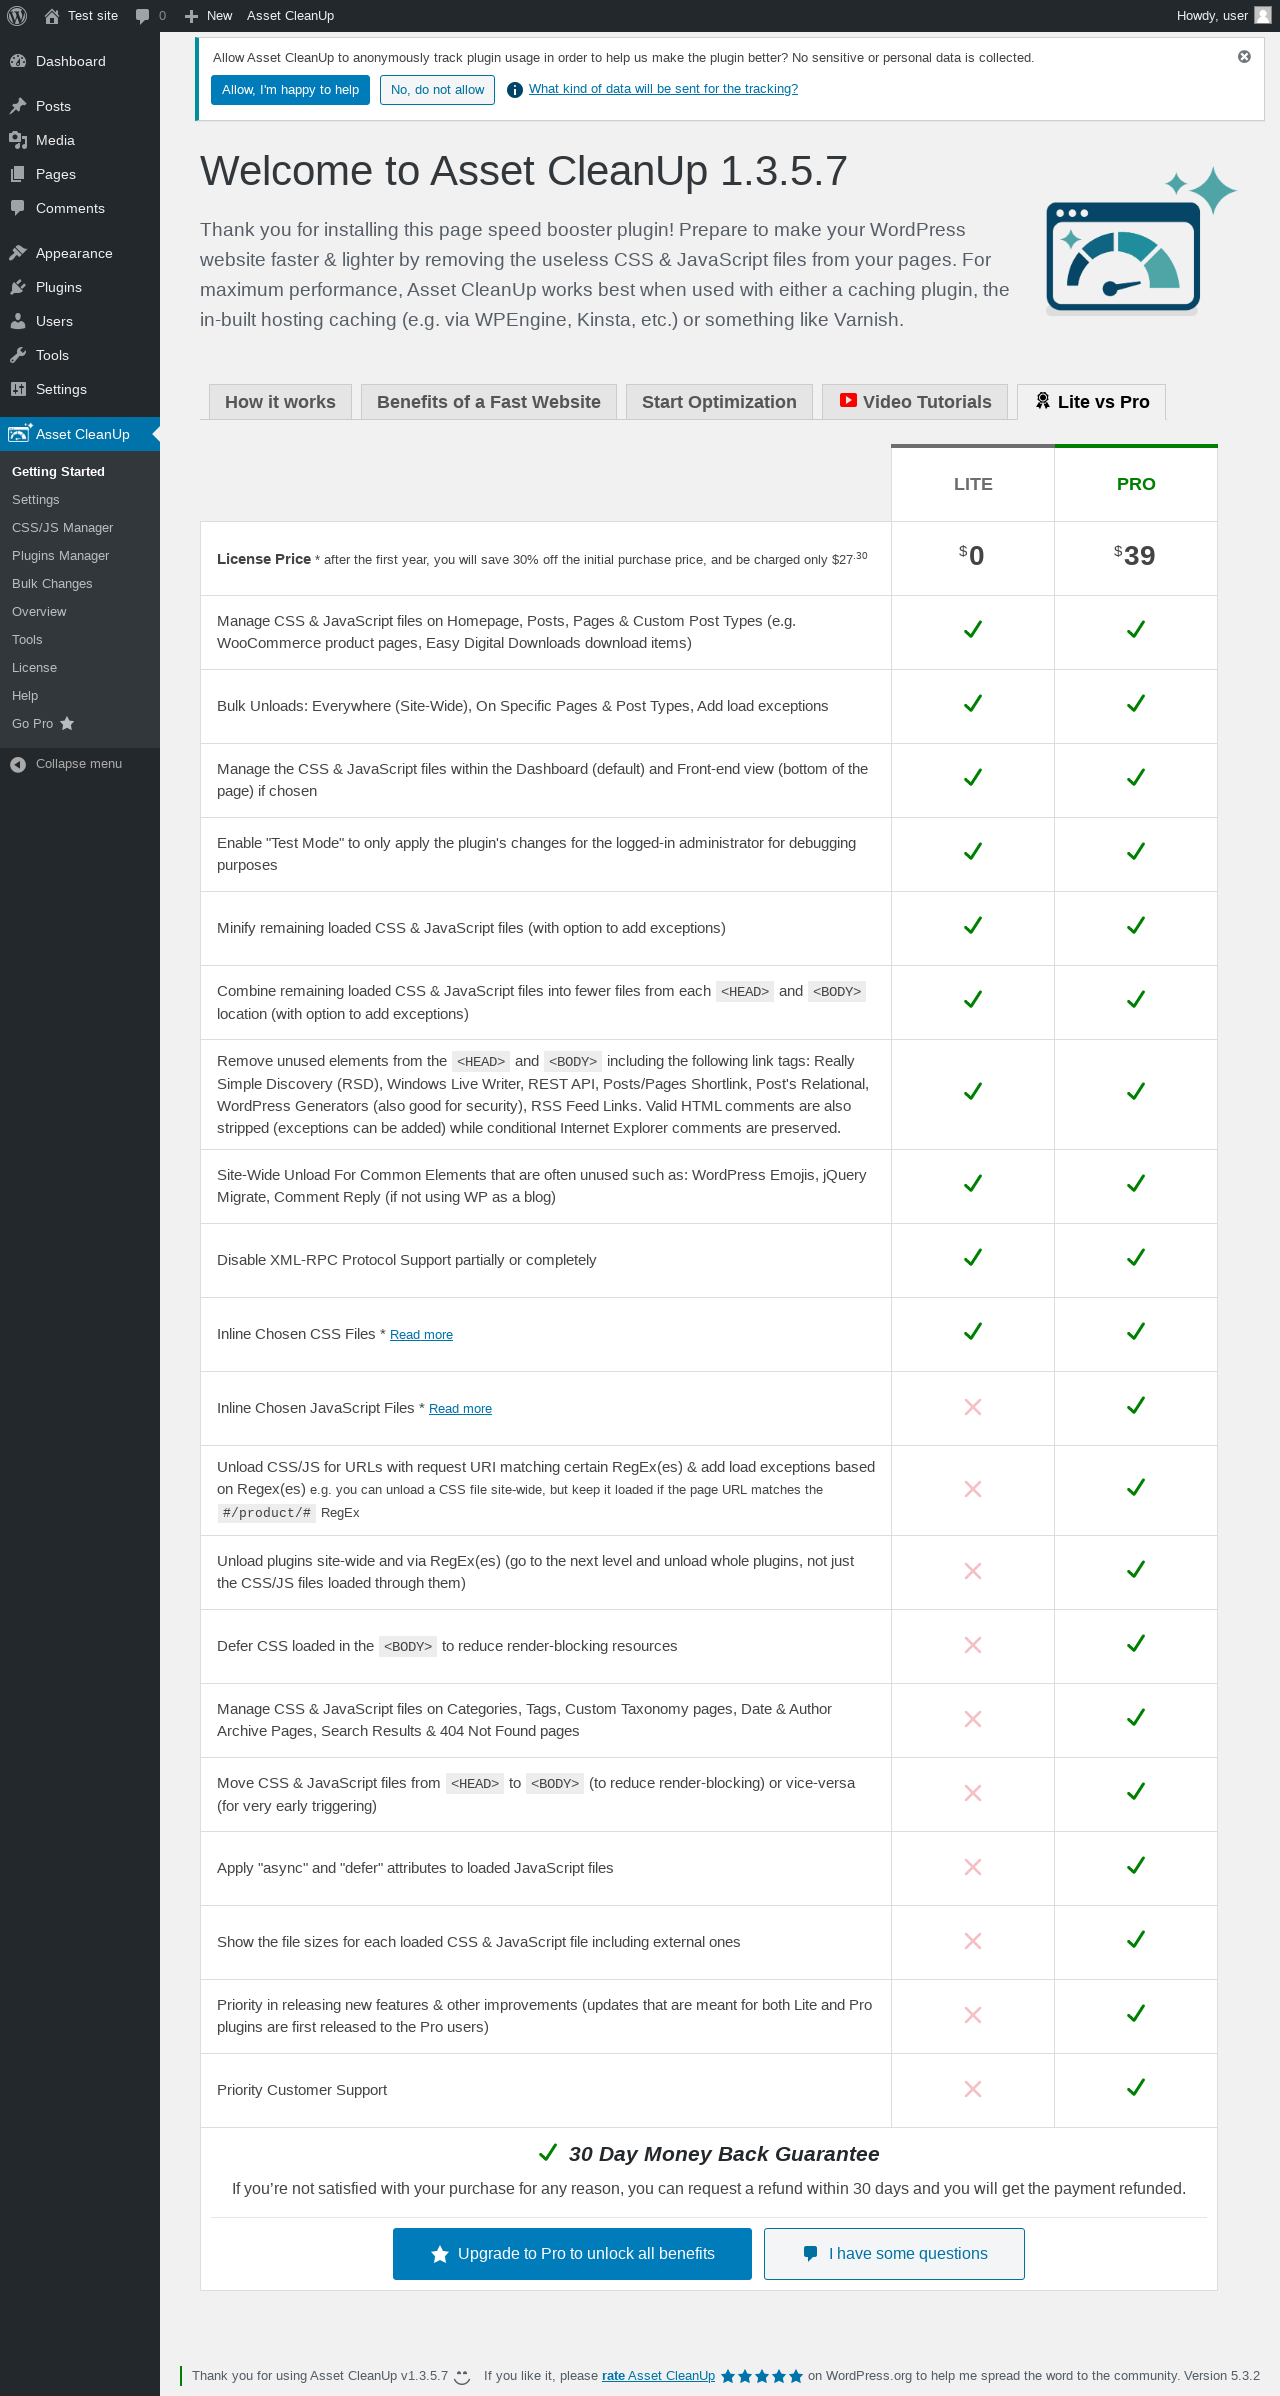
Task: Click the $0 Lite license price
Action: pyautogui.click(x=972, y=555)
